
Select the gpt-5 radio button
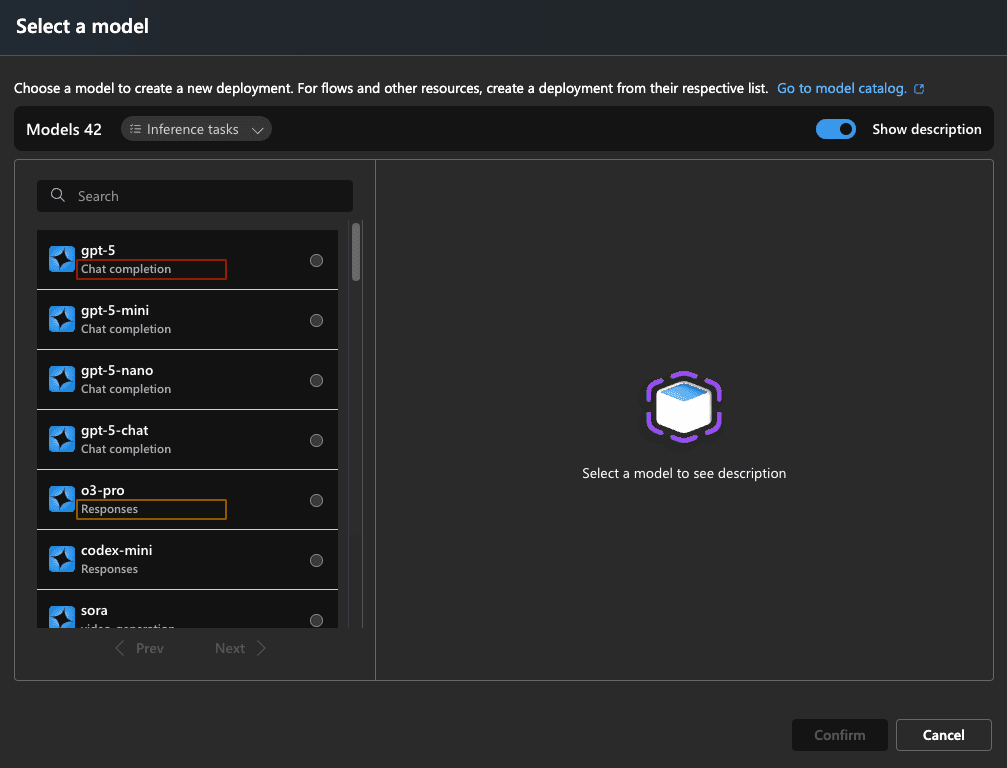pyautogui.click(x=317, y=260)
